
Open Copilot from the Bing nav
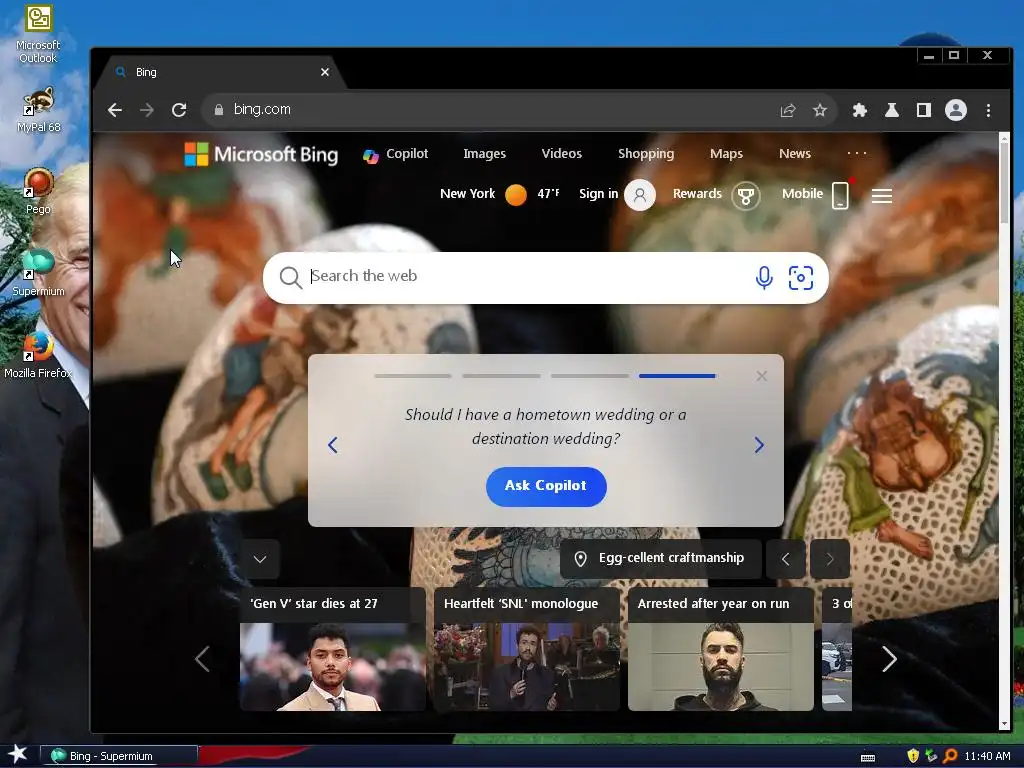(396, 154)
